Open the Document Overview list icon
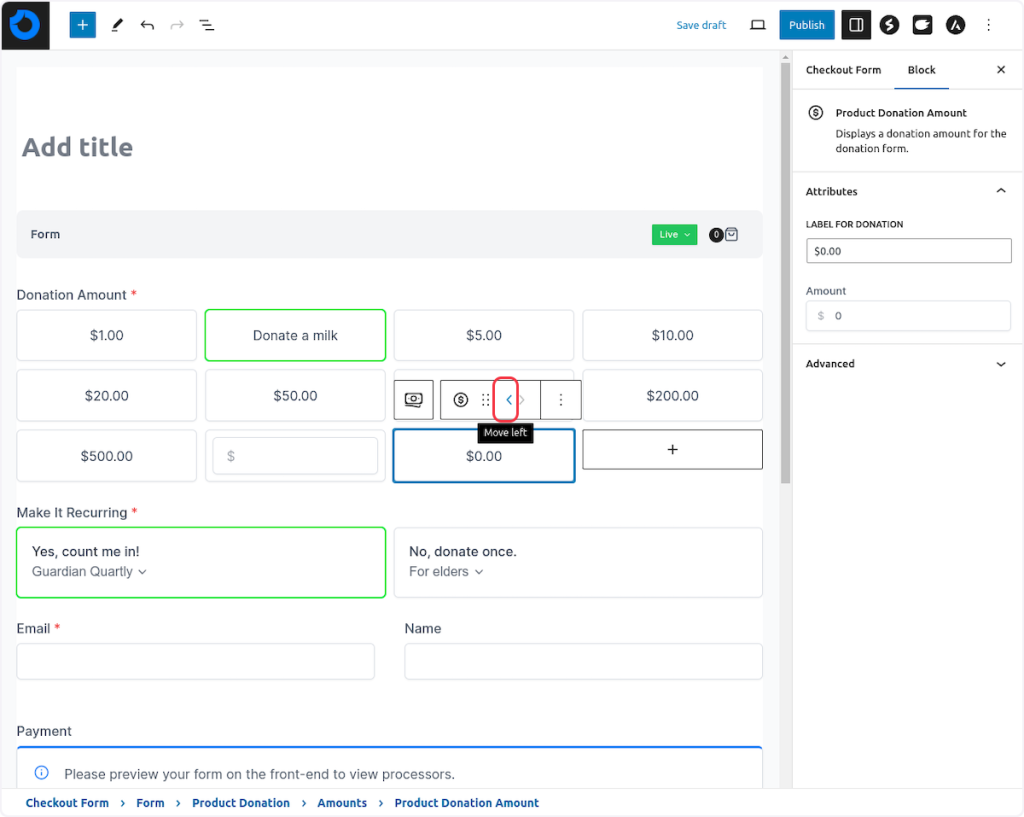 (x=207, y=25)
